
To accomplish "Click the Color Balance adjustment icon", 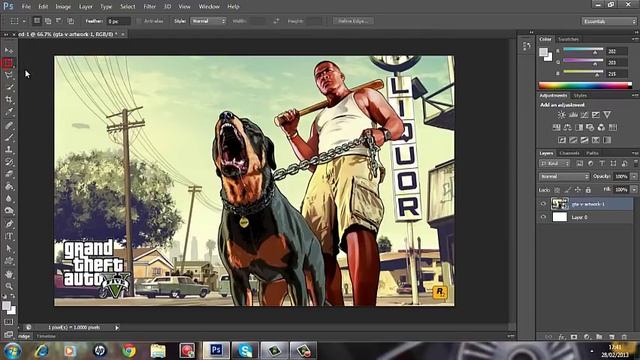I will click(567, 128).
